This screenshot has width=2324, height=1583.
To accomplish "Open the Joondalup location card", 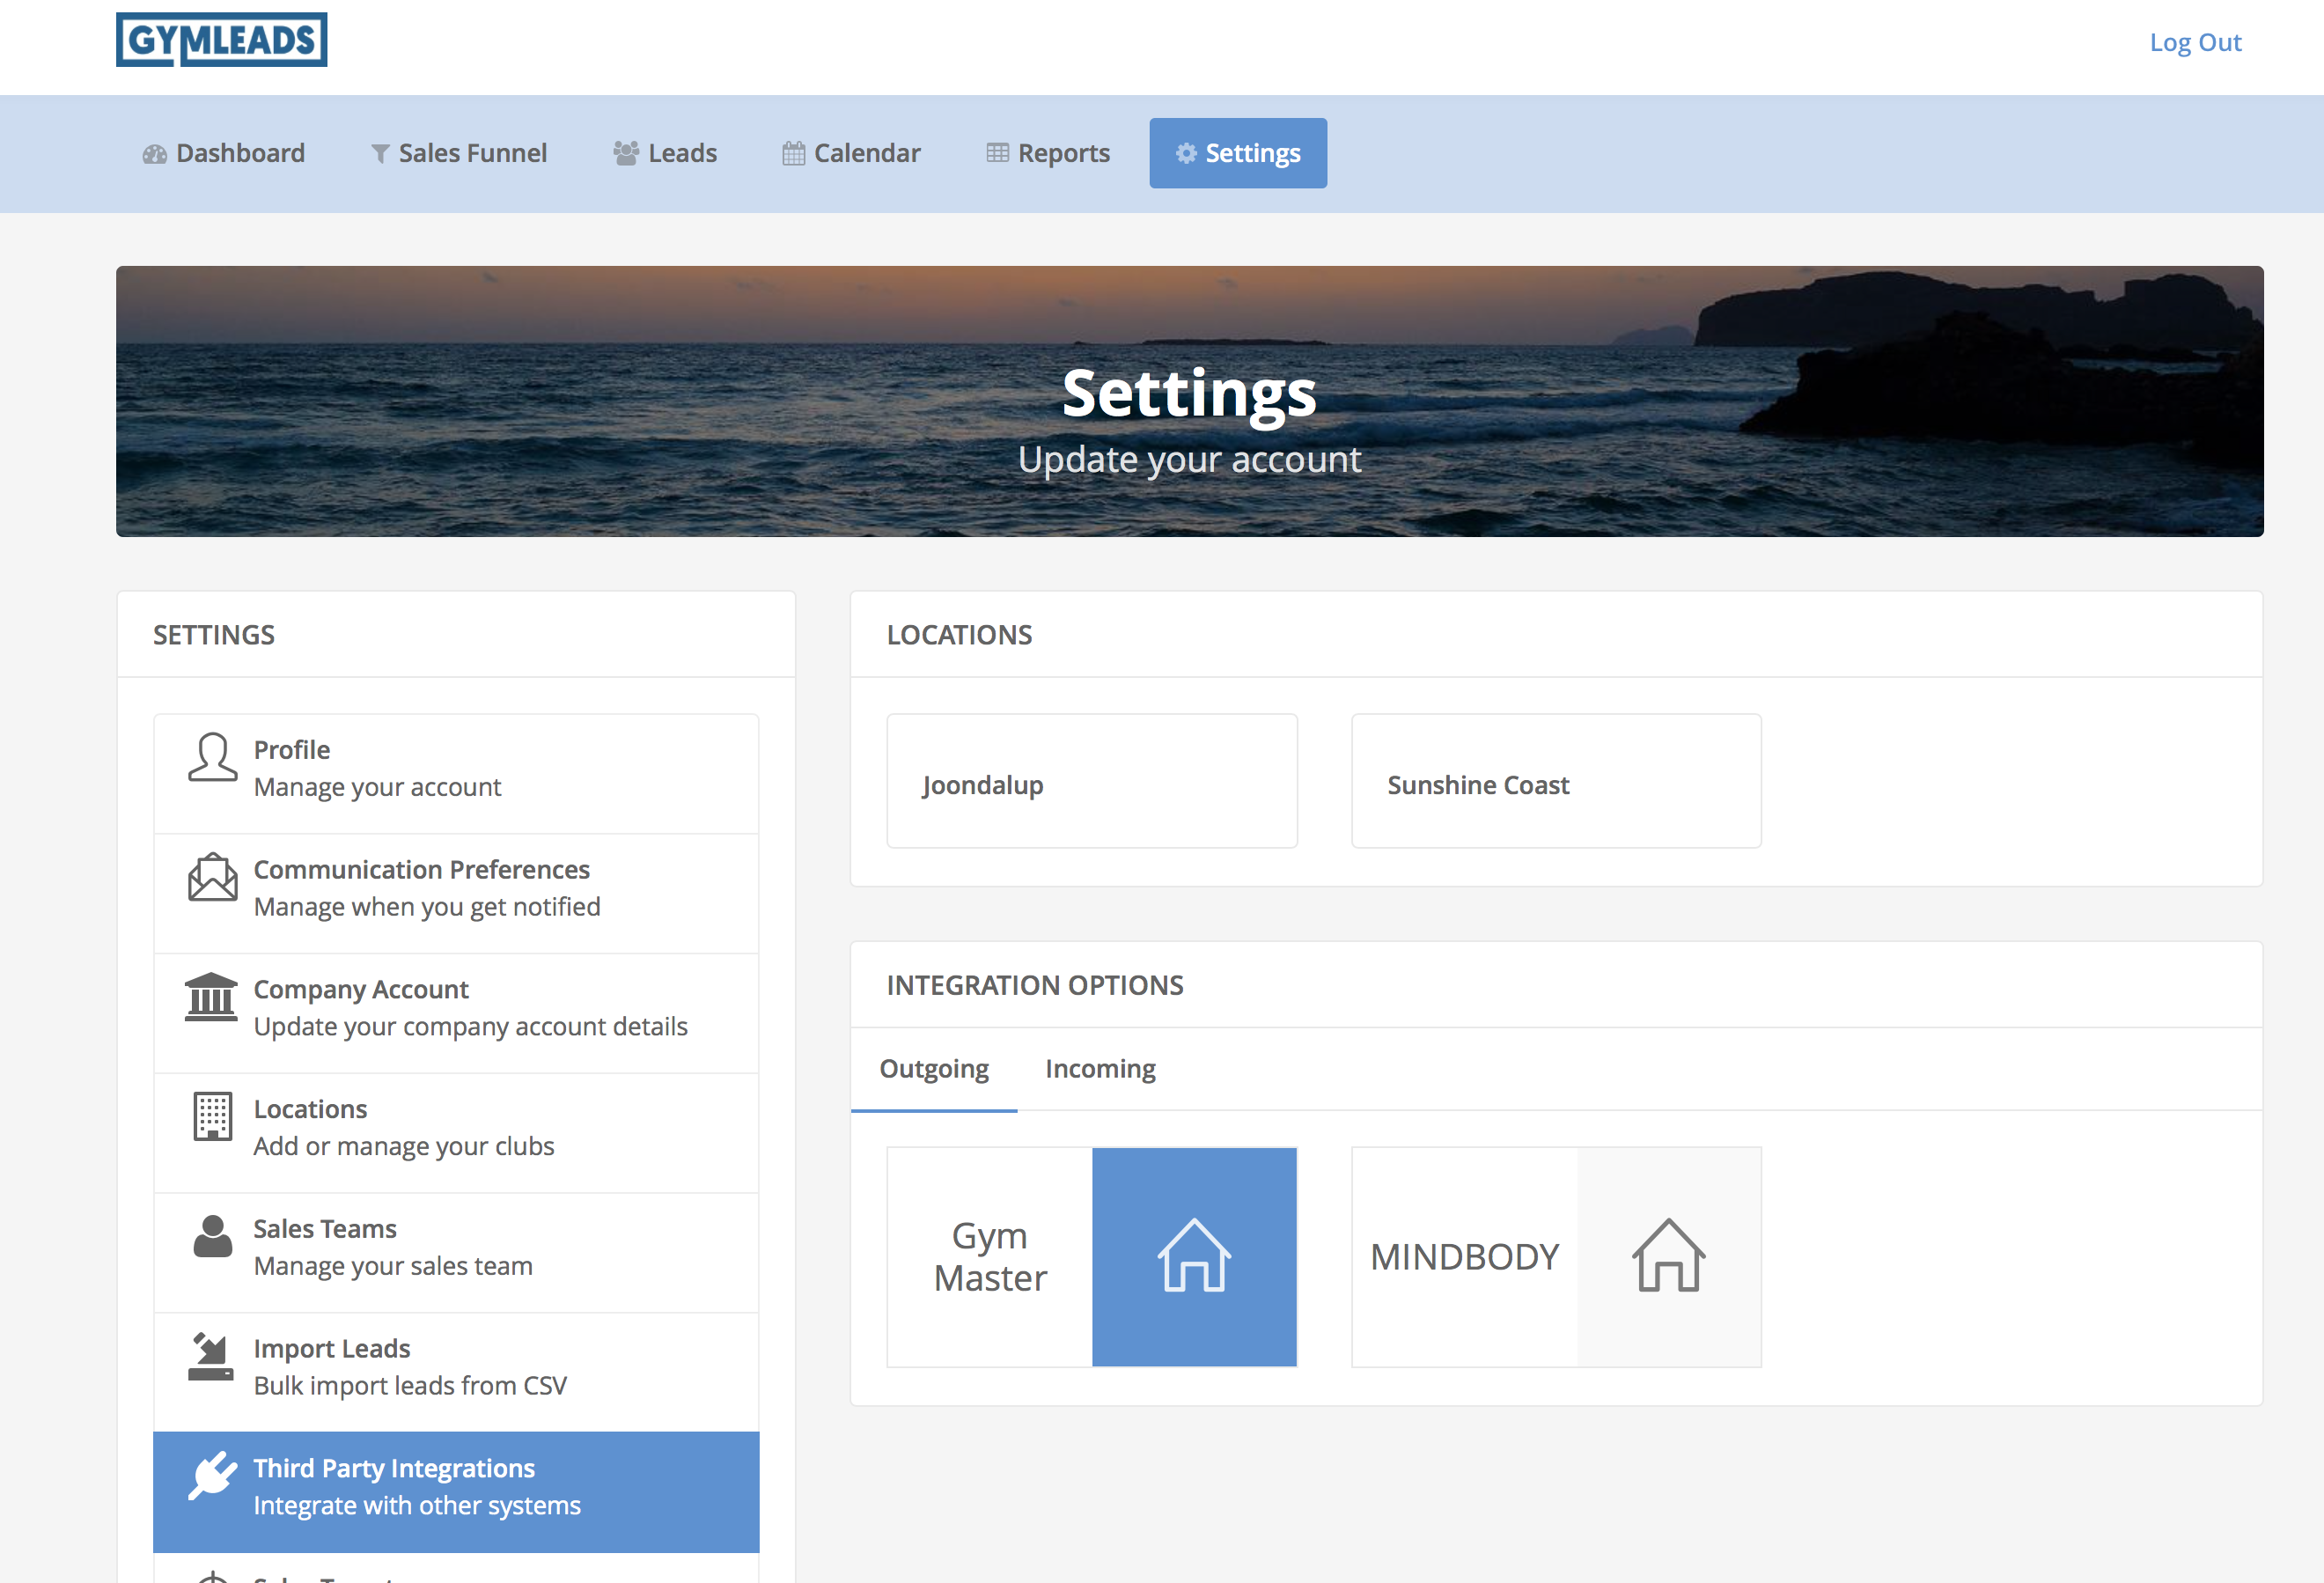I will click(x=1092, y=781).
